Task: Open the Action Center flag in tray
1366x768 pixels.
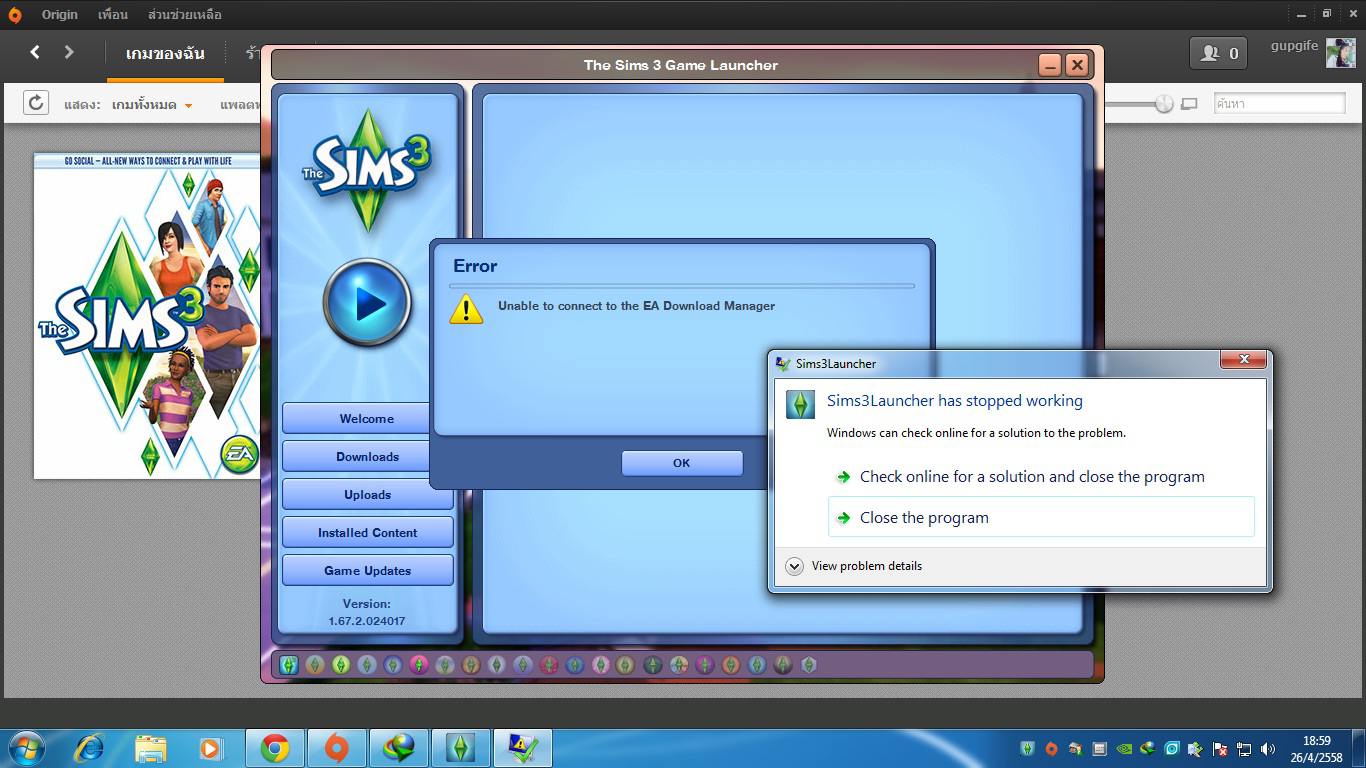Action: click(1220, 749)
